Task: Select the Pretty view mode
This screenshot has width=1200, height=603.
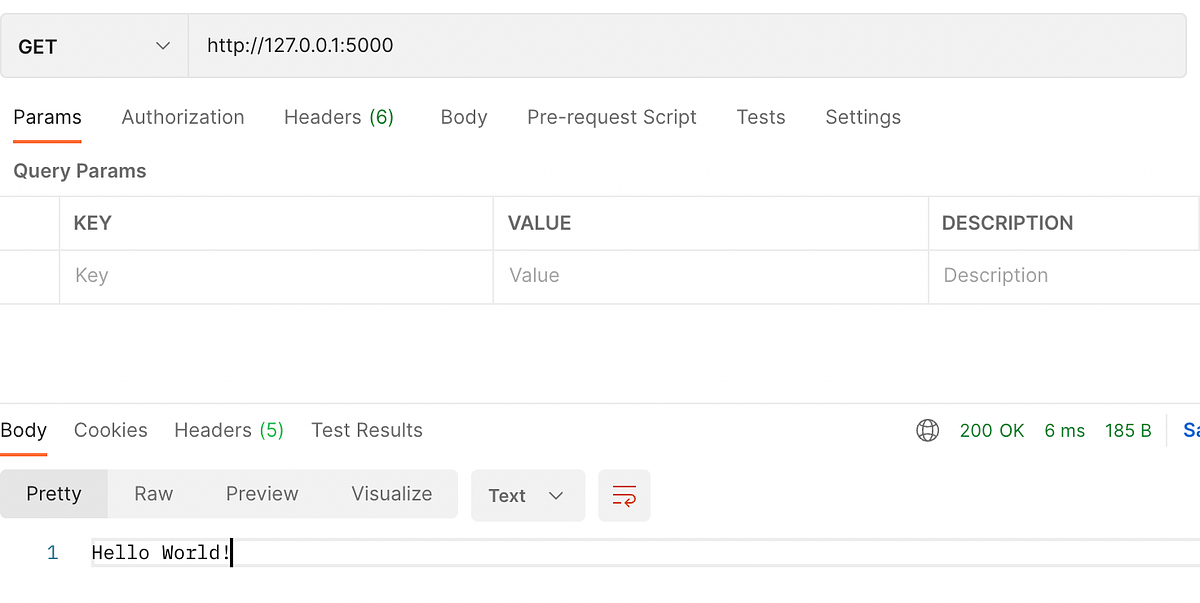Action: click(x=54, y=493)
